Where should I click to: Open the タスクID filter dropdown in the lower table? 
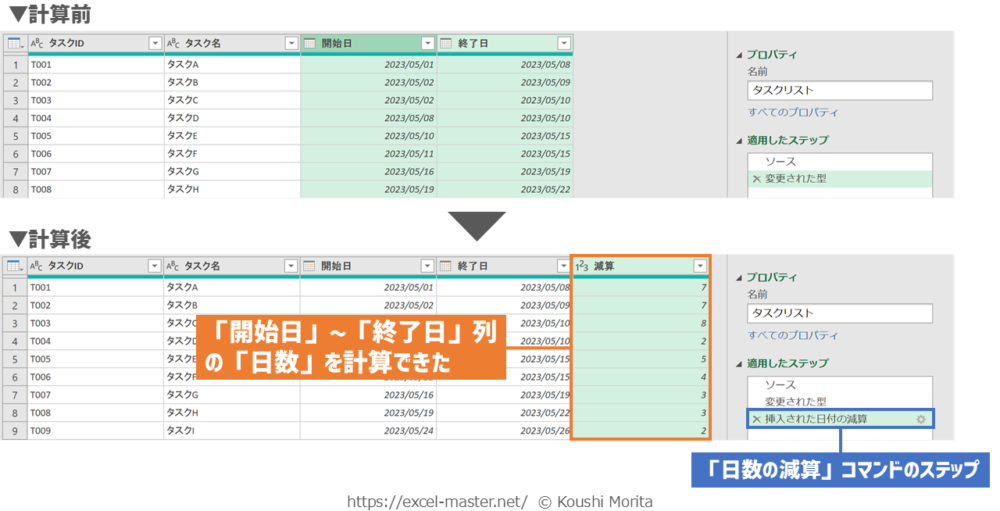[155, 266]
